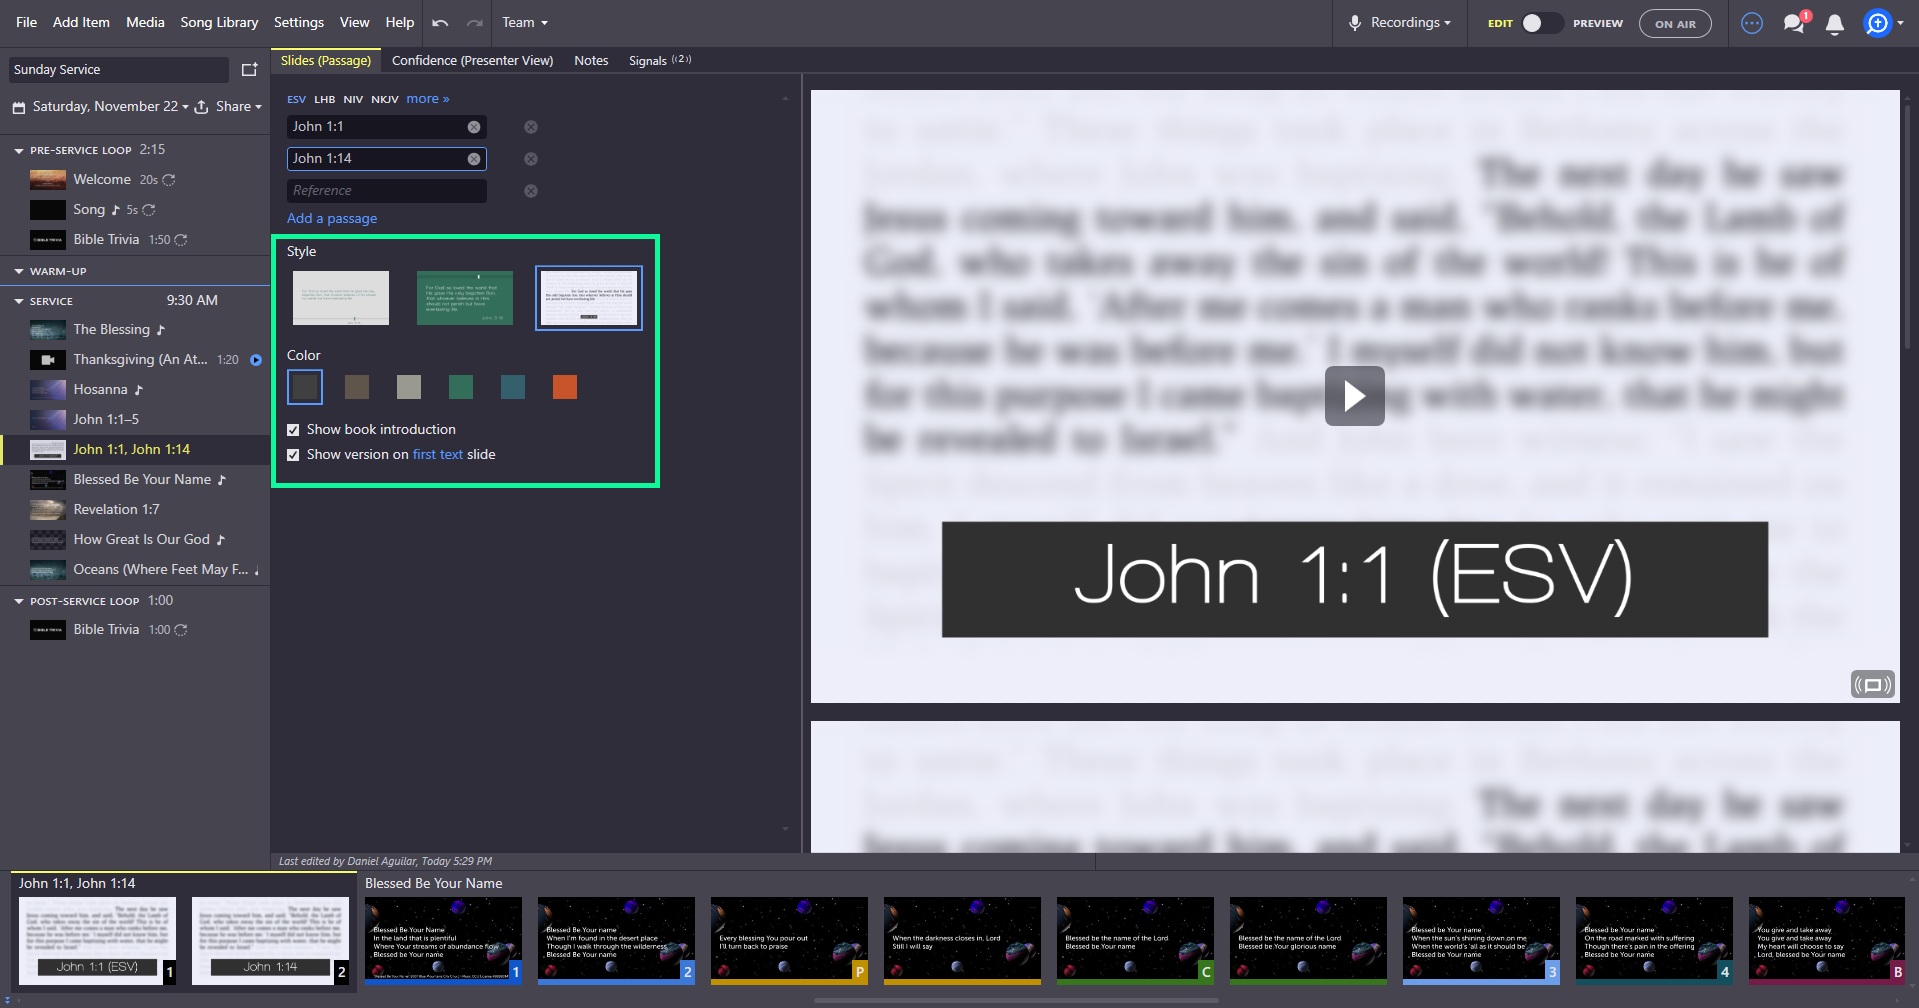Select the green passage style thumbnail
The width and height of the screenshot is (1919, 1008).
click(464, 298)
